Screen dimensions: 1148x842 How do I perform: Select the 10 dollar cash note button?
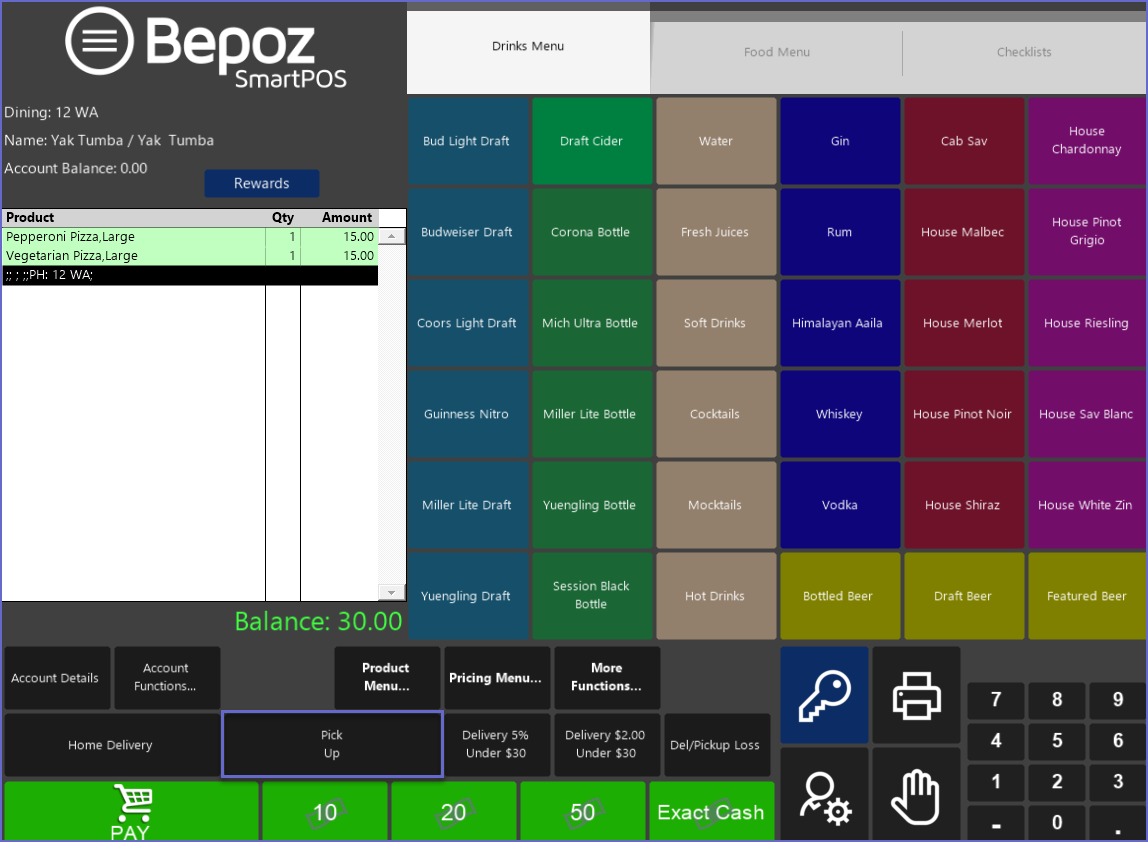324,812
